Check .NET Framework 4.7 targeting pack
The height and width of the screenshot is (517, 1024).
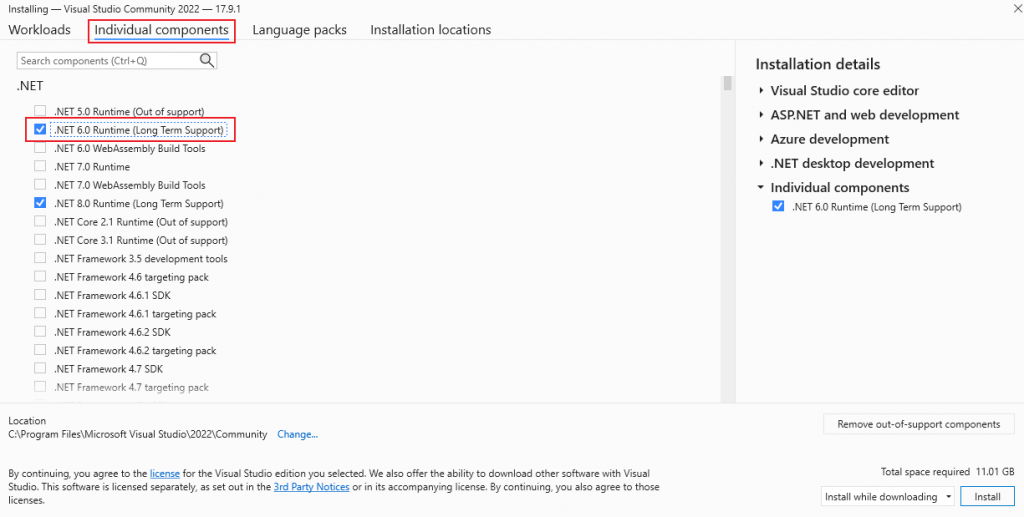40,386
